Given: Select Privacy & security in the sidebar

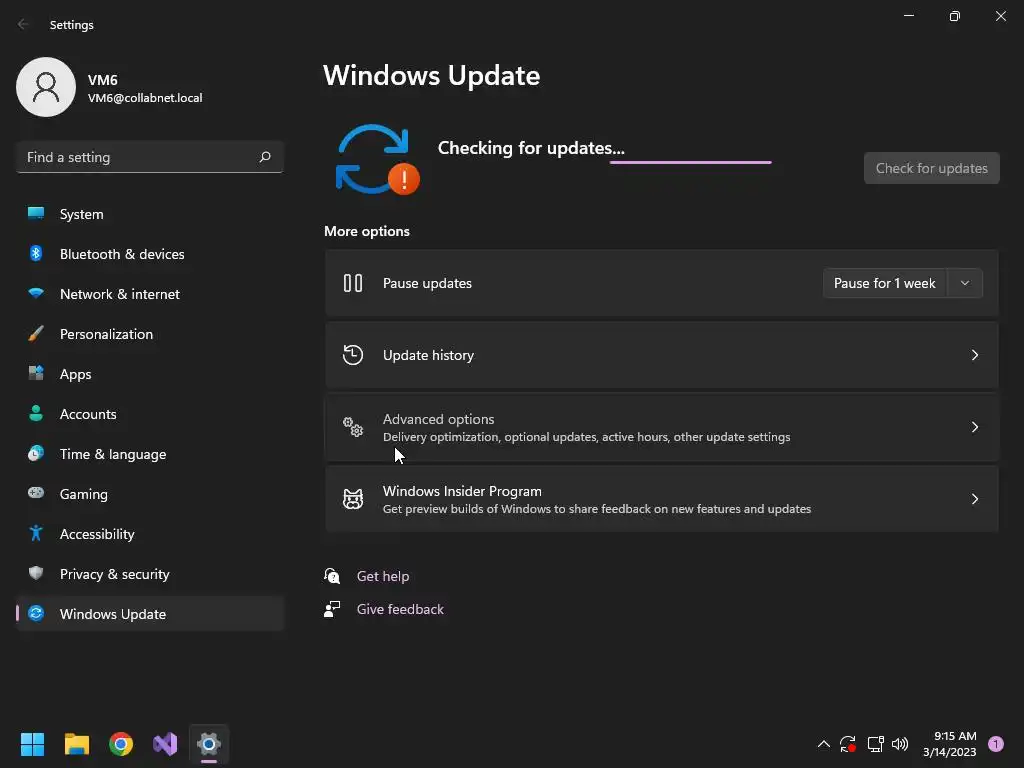Looking at the screenshot, I should pos(150,574).
